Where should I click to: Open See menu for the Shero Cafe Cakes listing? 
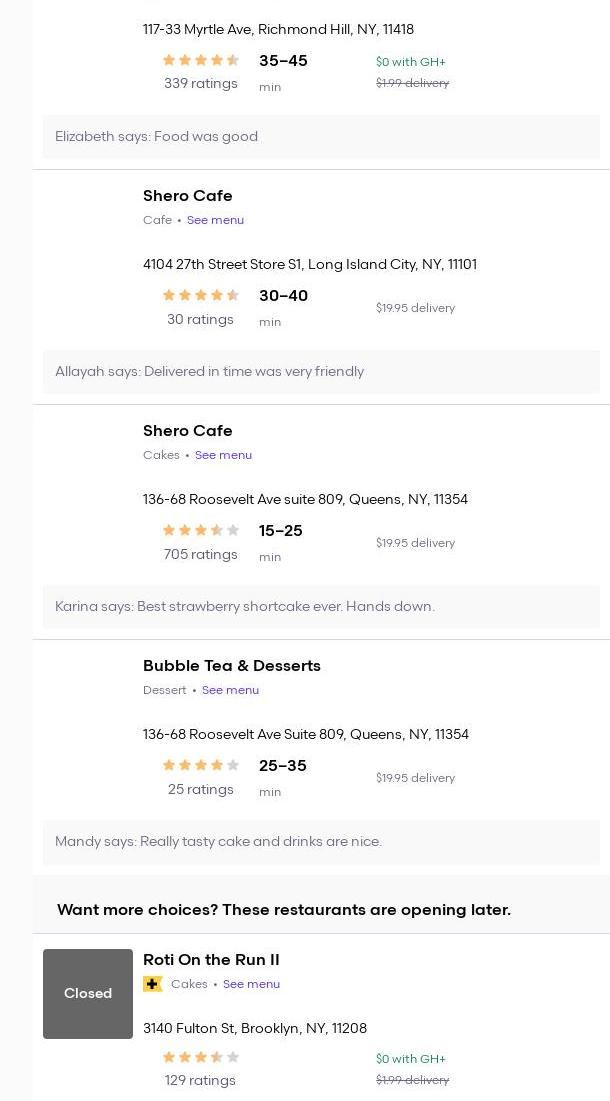click(223, 455)
